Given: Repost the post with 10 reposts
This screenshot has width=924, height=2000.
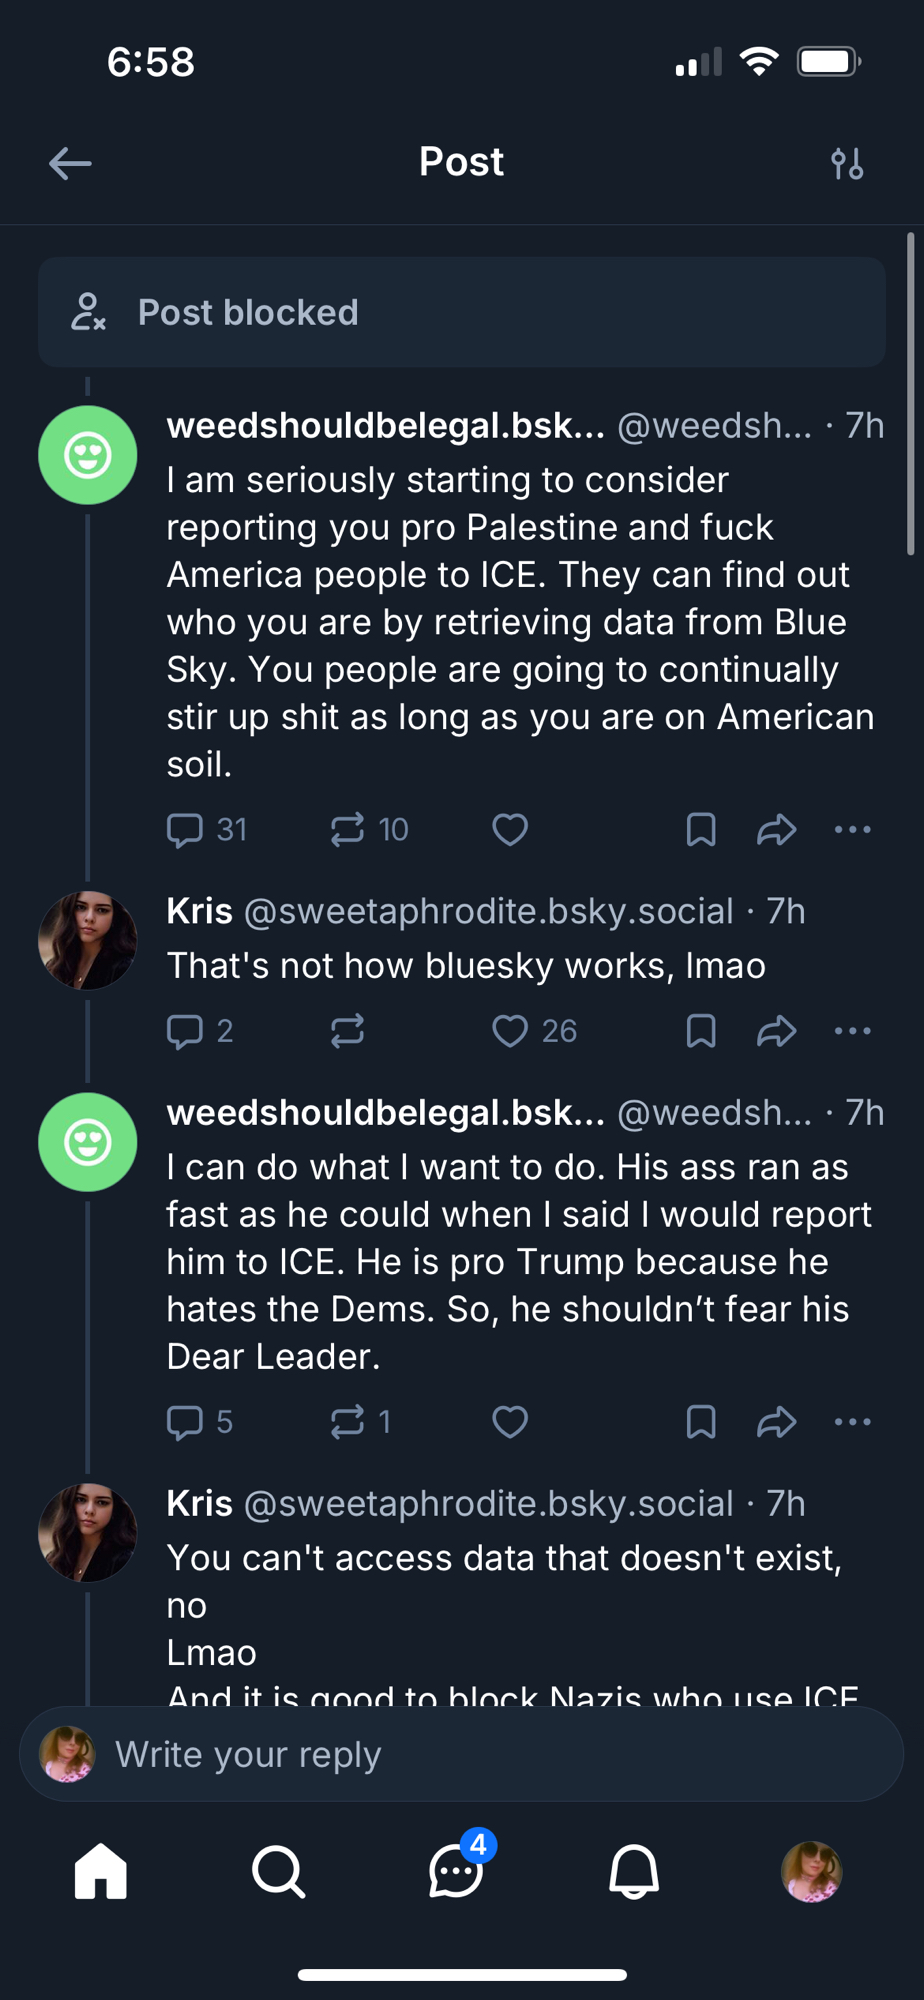Looking at the screenshot, I should pyautogui.click(x=348, y=829).
